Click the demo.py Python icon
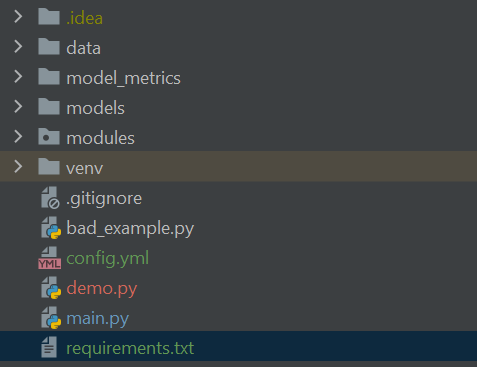477x367 pixels. [x=51, y=288]
